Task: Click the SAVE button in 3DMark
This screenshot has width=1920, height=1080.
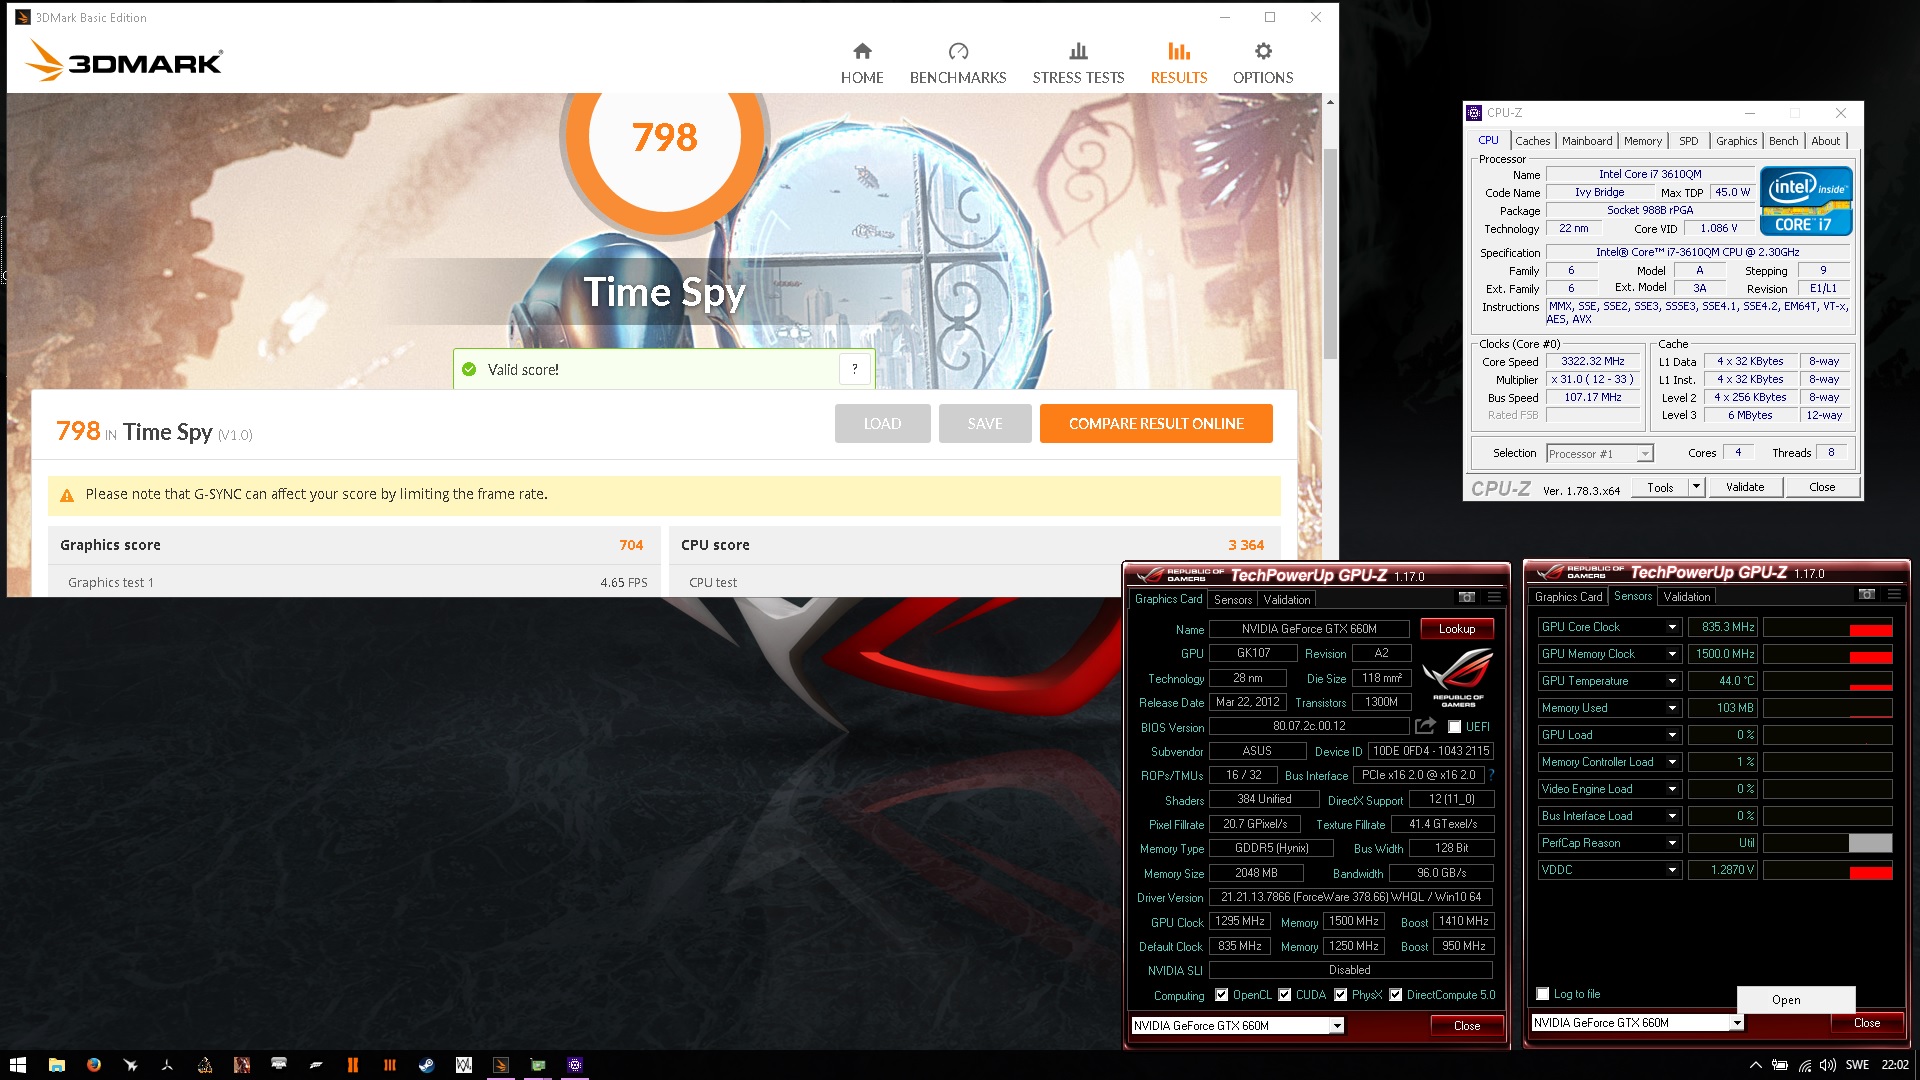Action: pos(985,424)
